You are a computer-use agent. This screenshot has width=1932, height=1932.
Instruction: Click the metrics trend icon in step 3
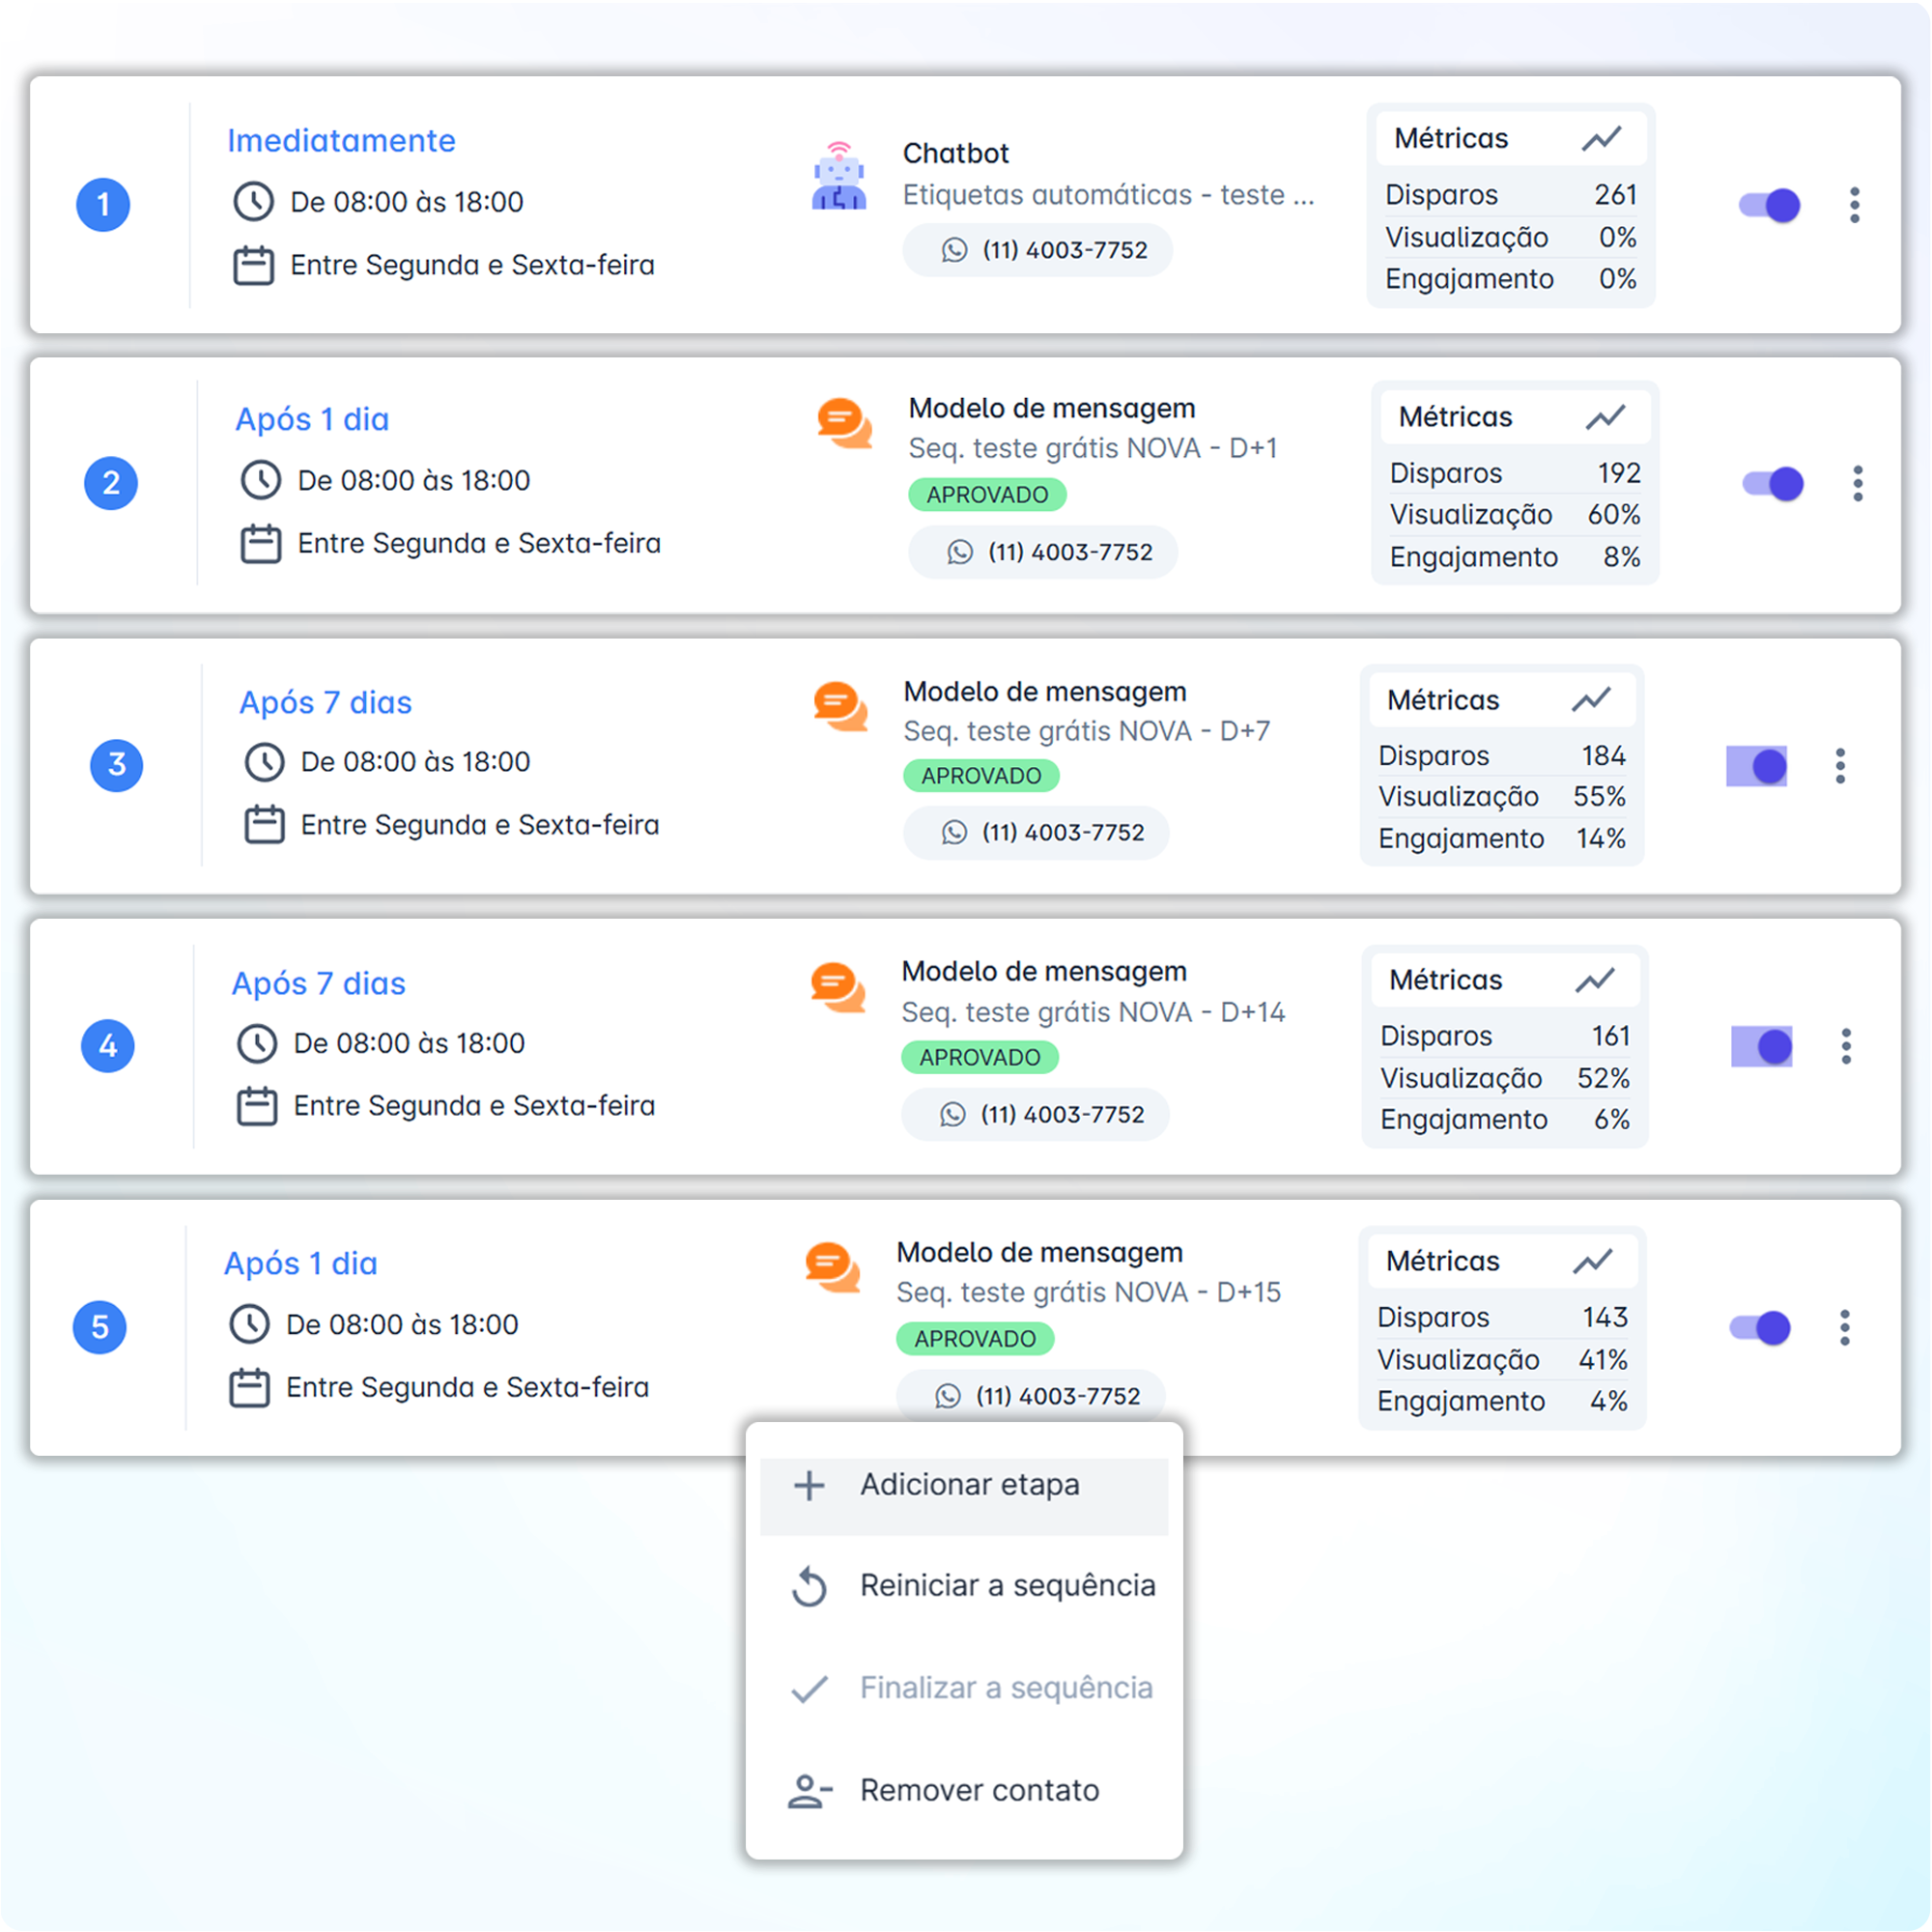click(x=1590, y=700)
